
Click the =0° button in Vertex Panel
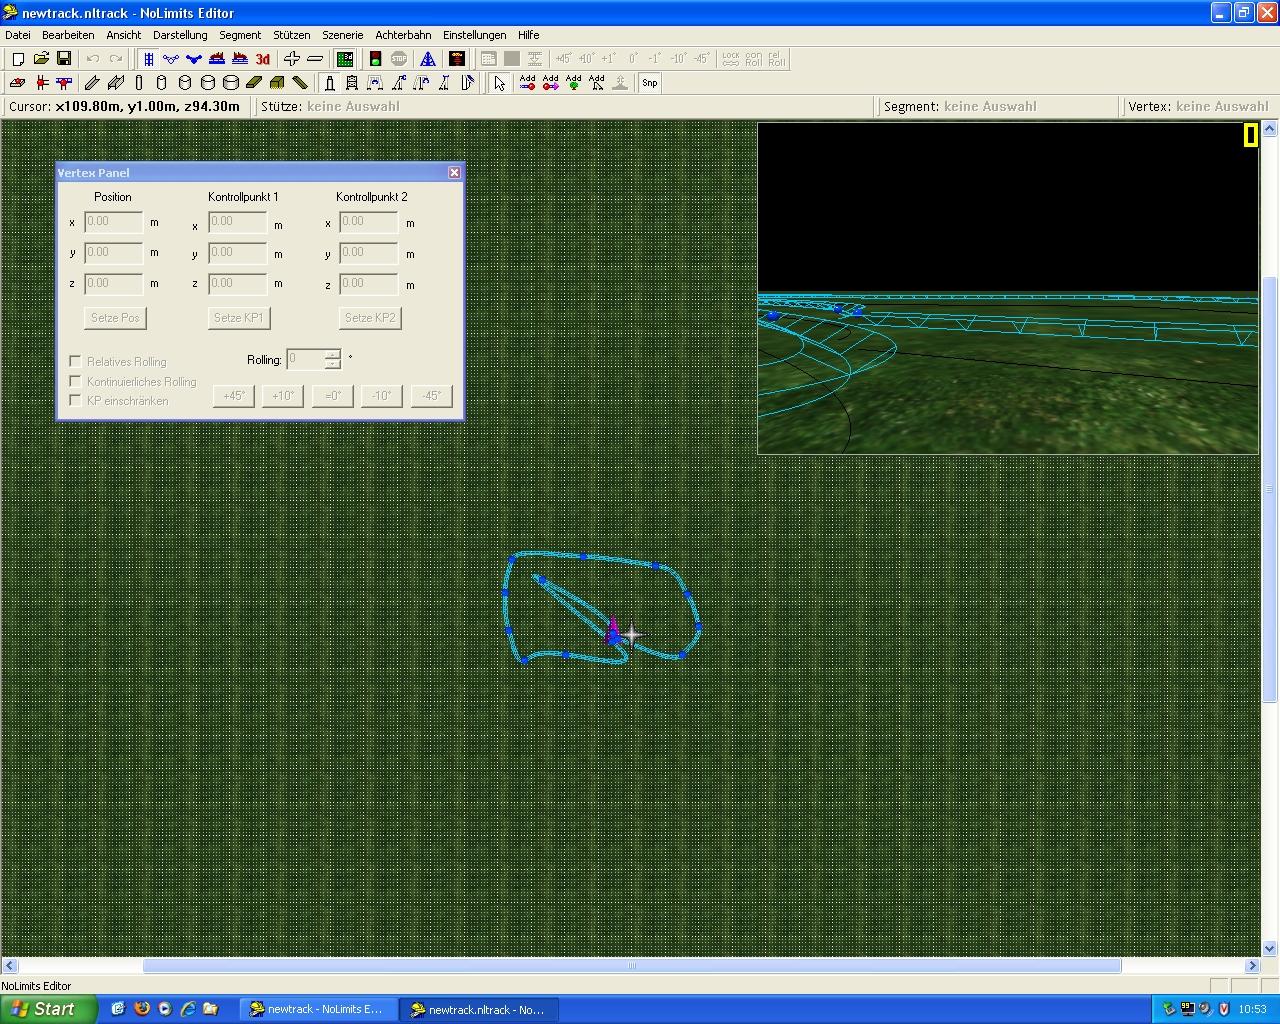tap(333, 396)
